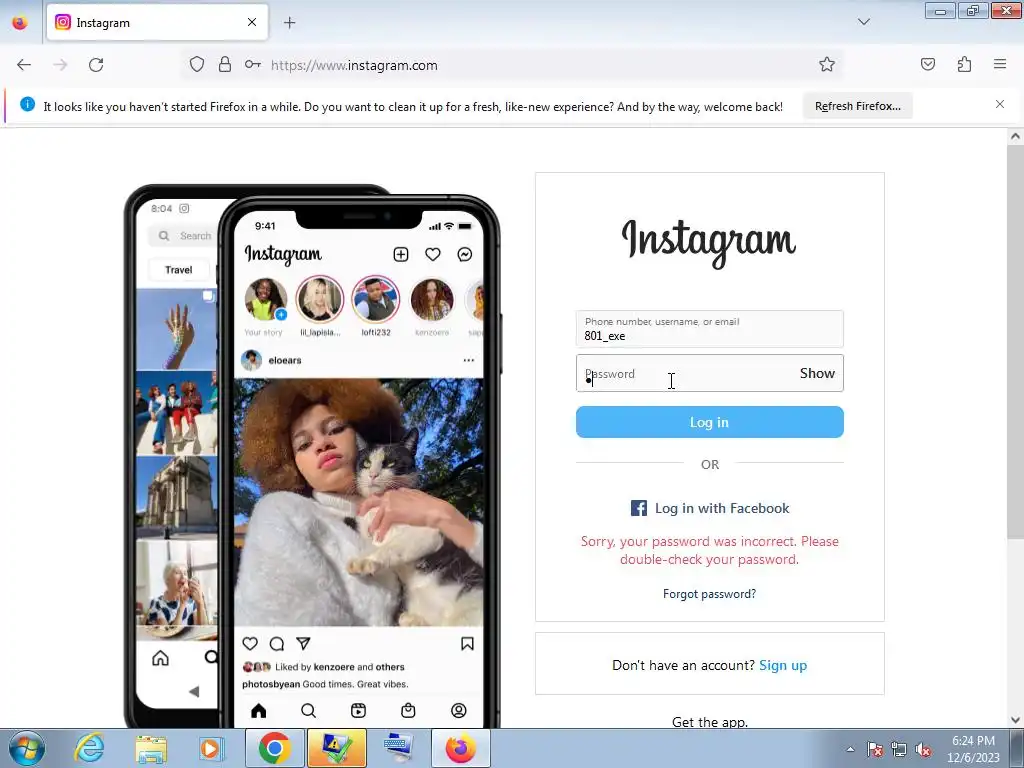Open the Windows Start menu

27,748
